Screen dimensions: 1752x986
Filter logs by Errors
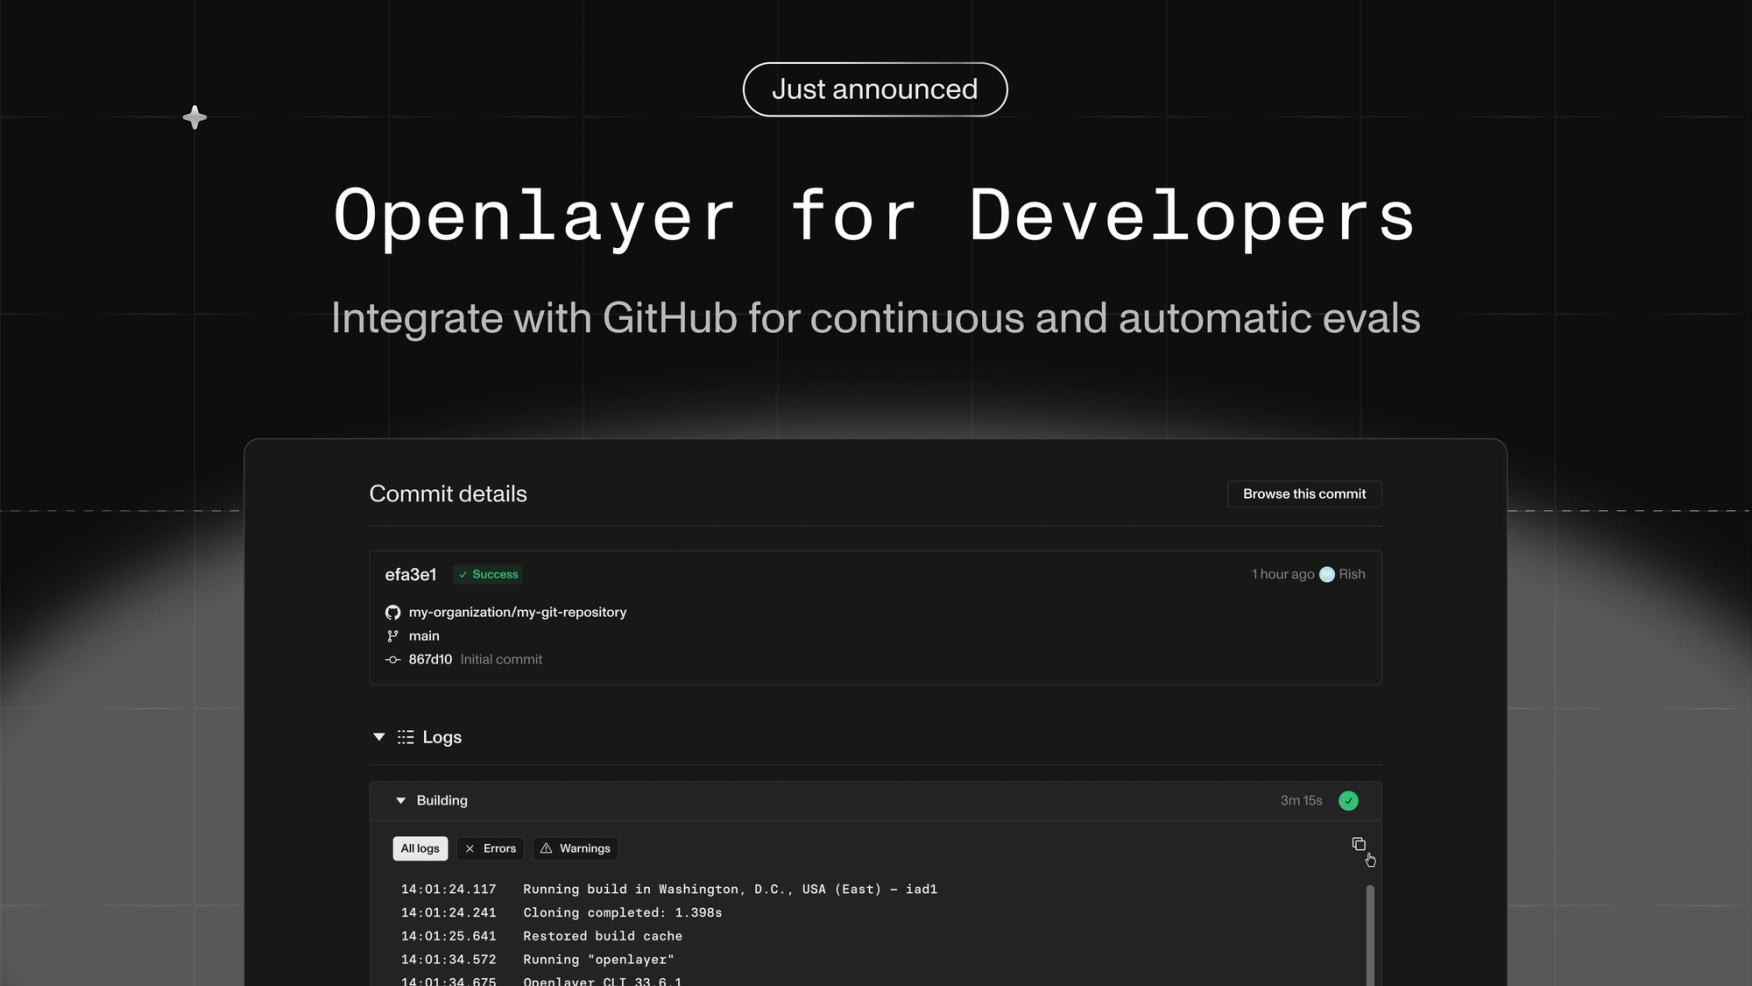[x=490, y=848]
